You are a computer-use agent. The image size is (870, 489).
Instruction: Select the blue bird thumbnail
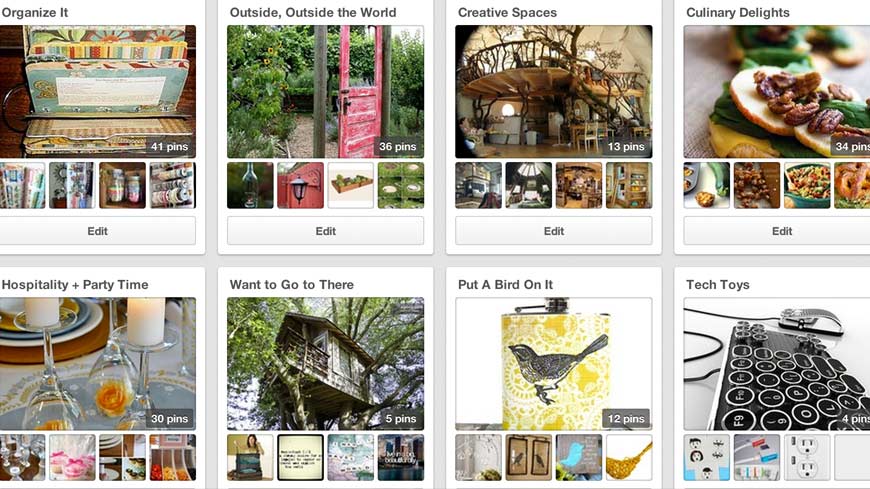579,457
